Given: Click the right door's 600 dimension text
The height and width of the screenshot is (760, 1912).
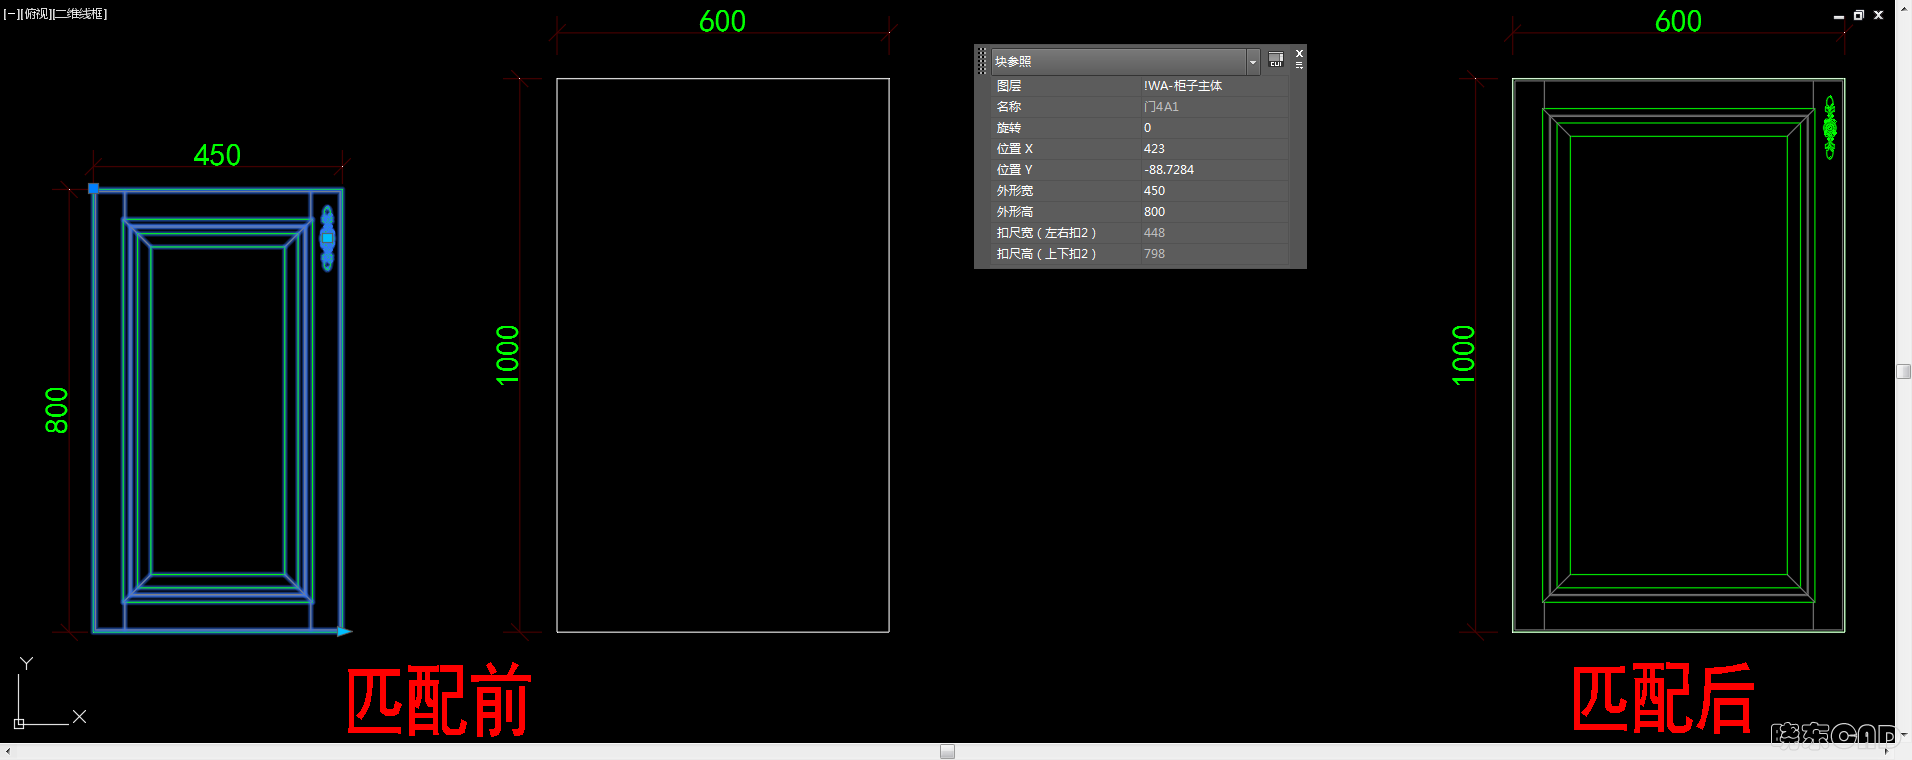Looking at the screenshot, I should 1678,21.
